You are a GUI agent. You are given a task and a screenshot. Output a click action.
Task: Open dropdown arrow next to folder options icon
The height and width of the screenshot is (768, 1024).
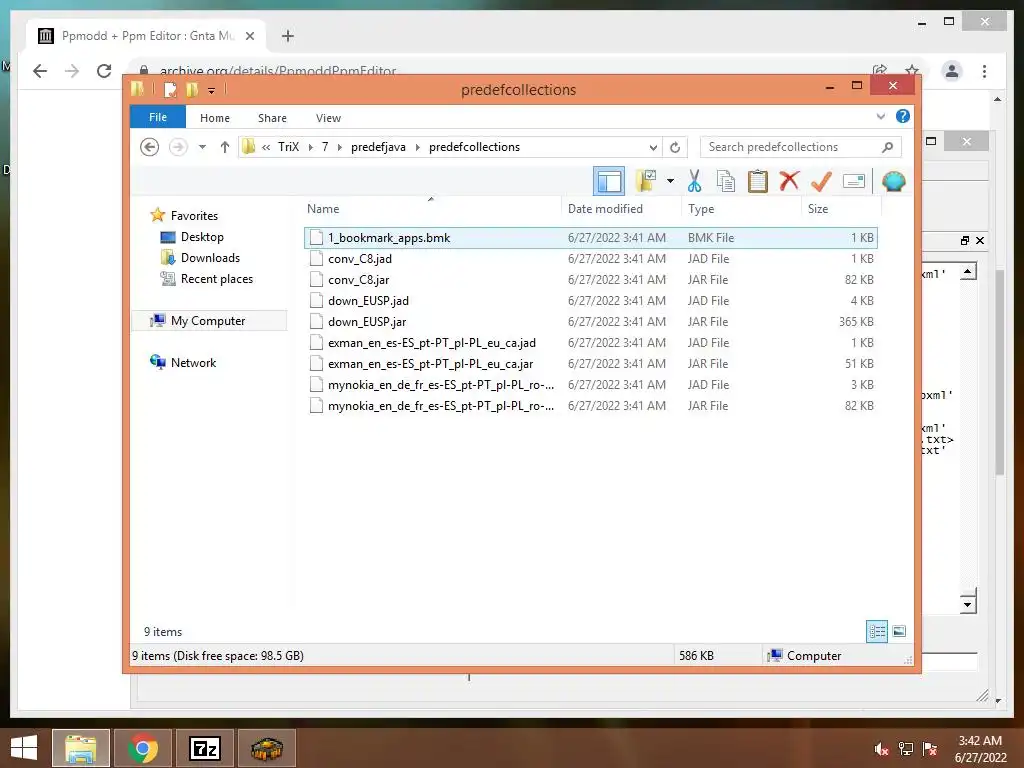pos(670,181)
